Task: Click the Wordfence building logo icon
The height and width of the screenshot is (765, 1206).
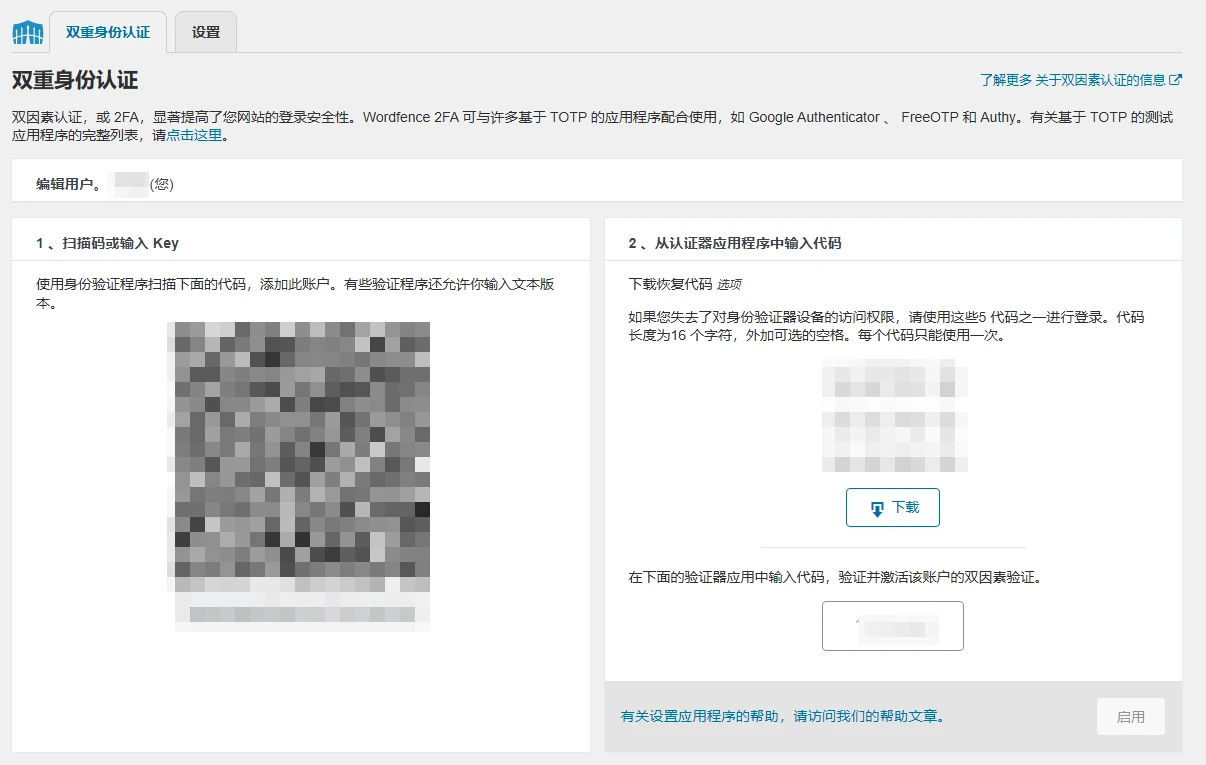Action: pyautogui.click(x=27, y=31)
